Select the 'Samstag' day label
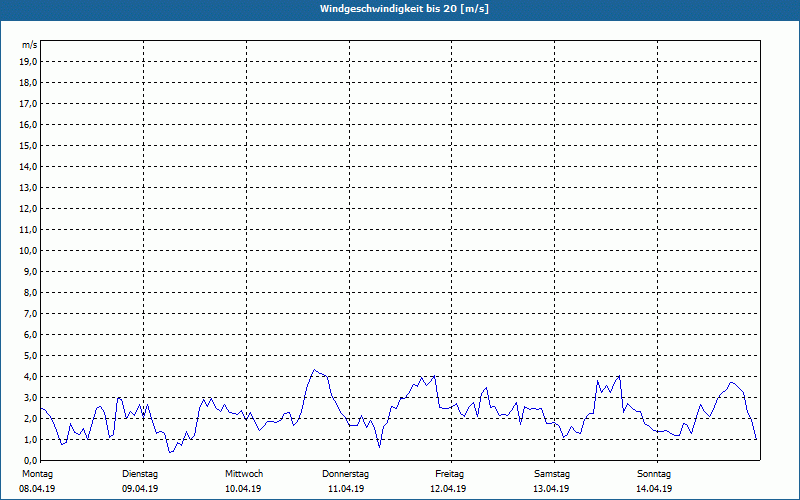This screenshot has height=500, width=800. 552,474
